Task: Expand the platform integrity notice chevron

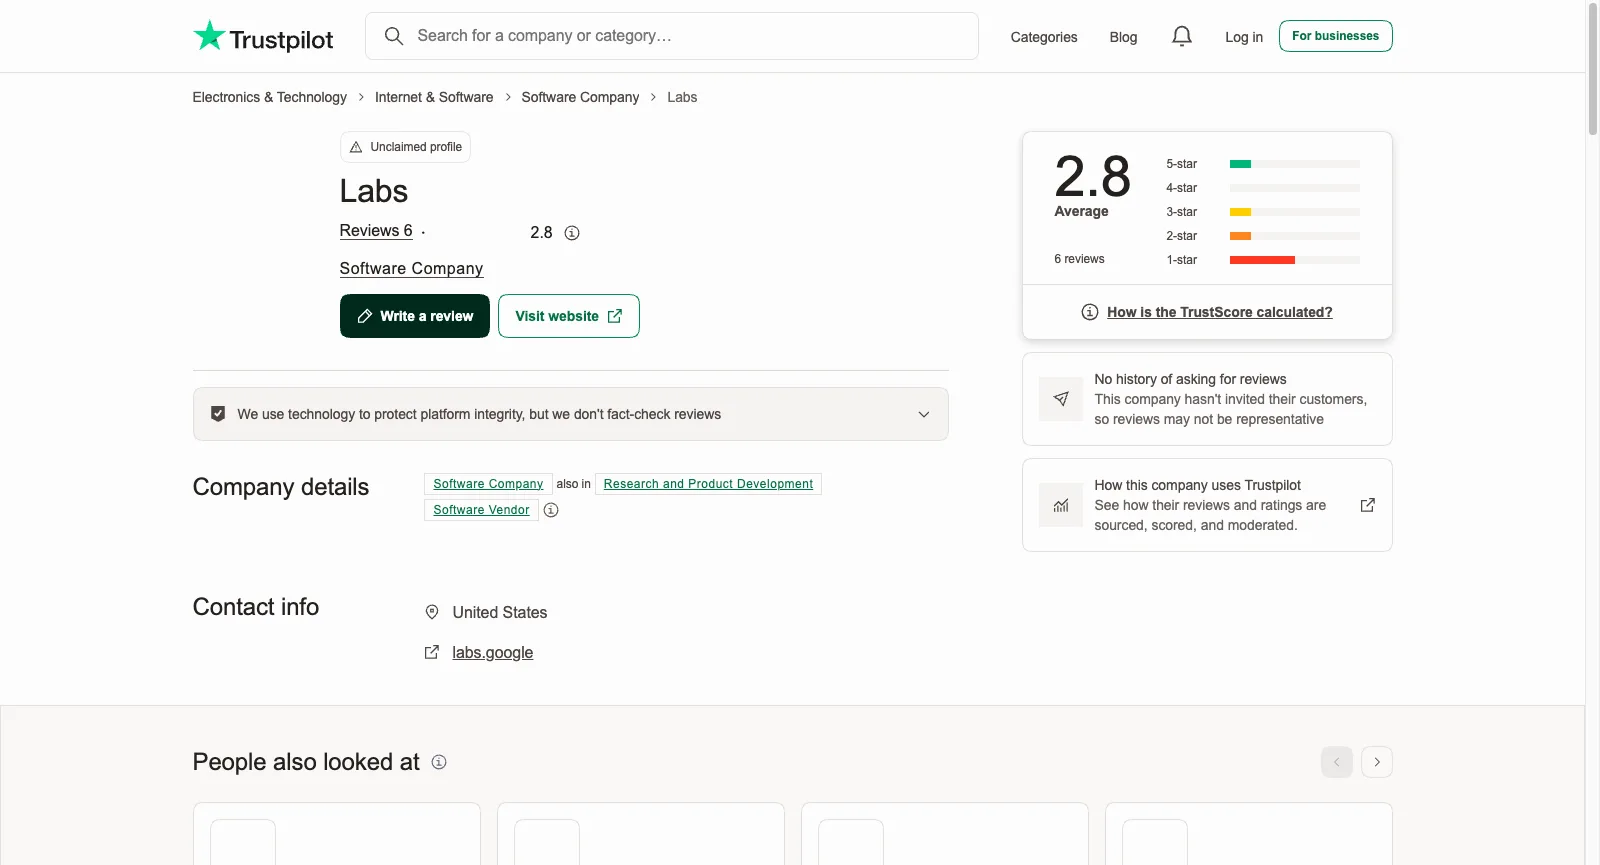Action: (x=924, y=414)
